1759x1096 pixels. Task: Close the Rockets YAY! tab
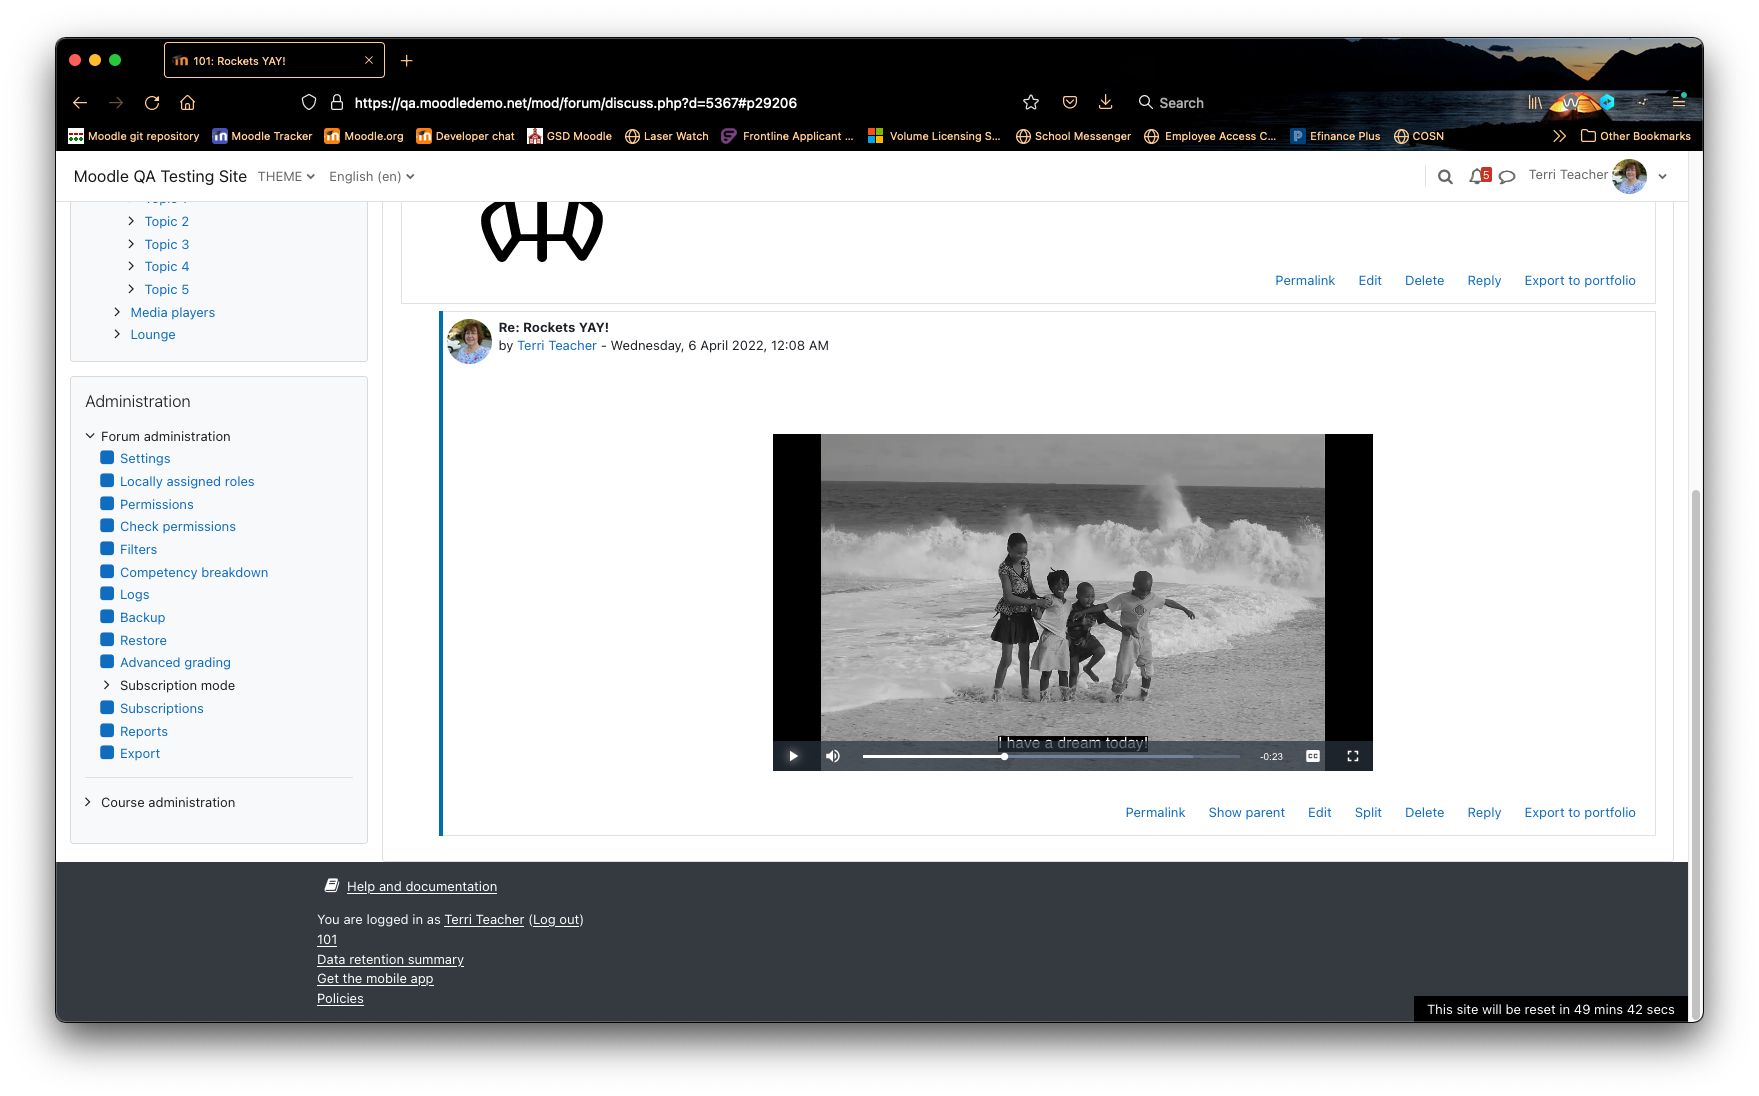pos(368,60)
